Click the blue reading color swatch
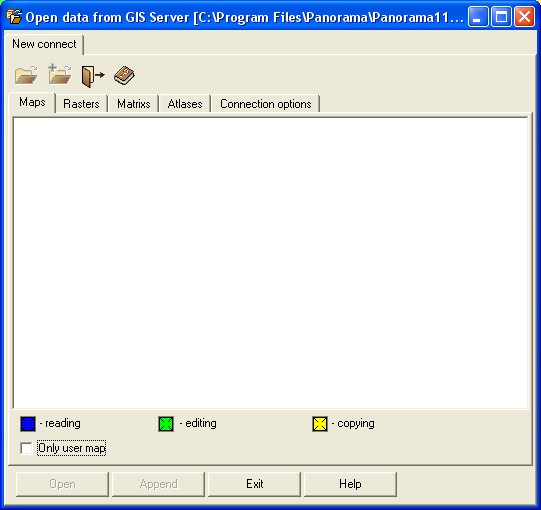The width and height of the screenshot is (541, 510). [x=28, y=424]
